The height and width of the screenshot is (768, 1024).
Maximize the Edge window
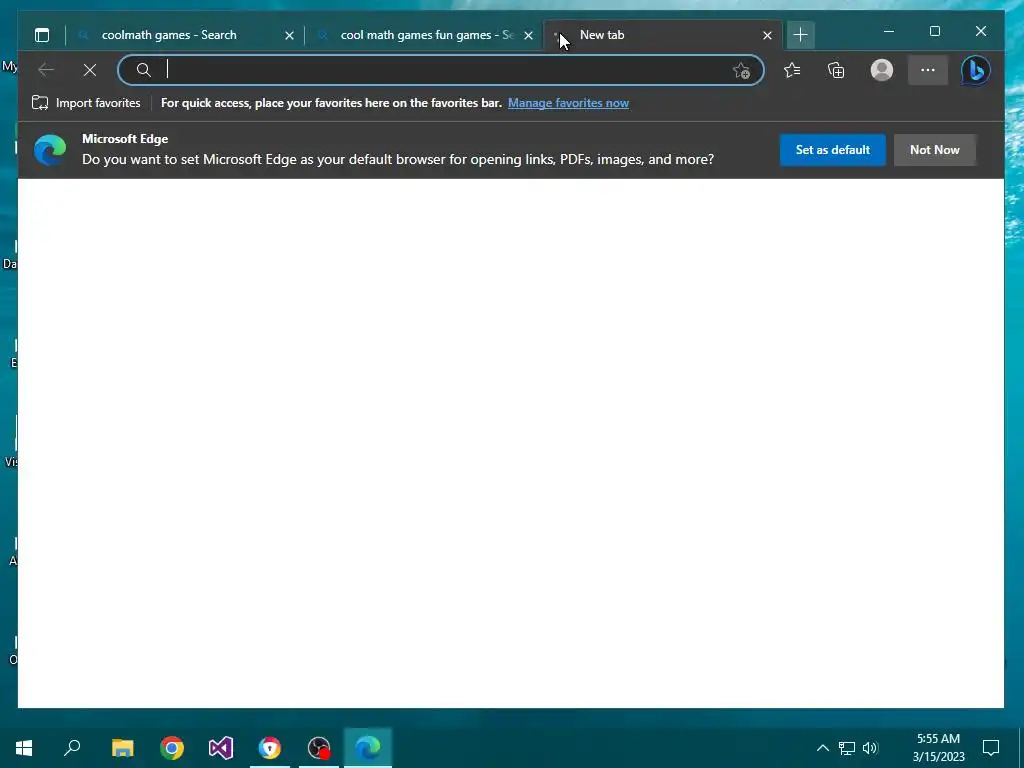click(x=935, y=31)
